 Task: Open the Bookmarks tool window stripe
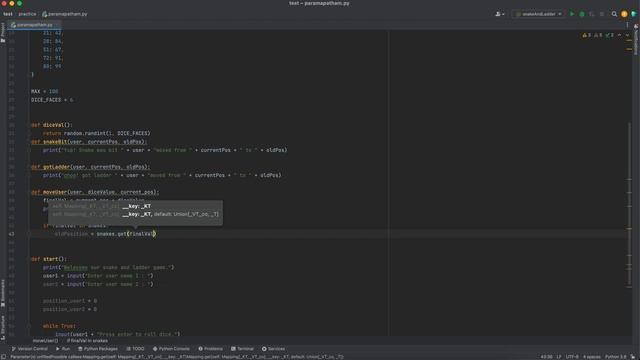pos(3,293)
